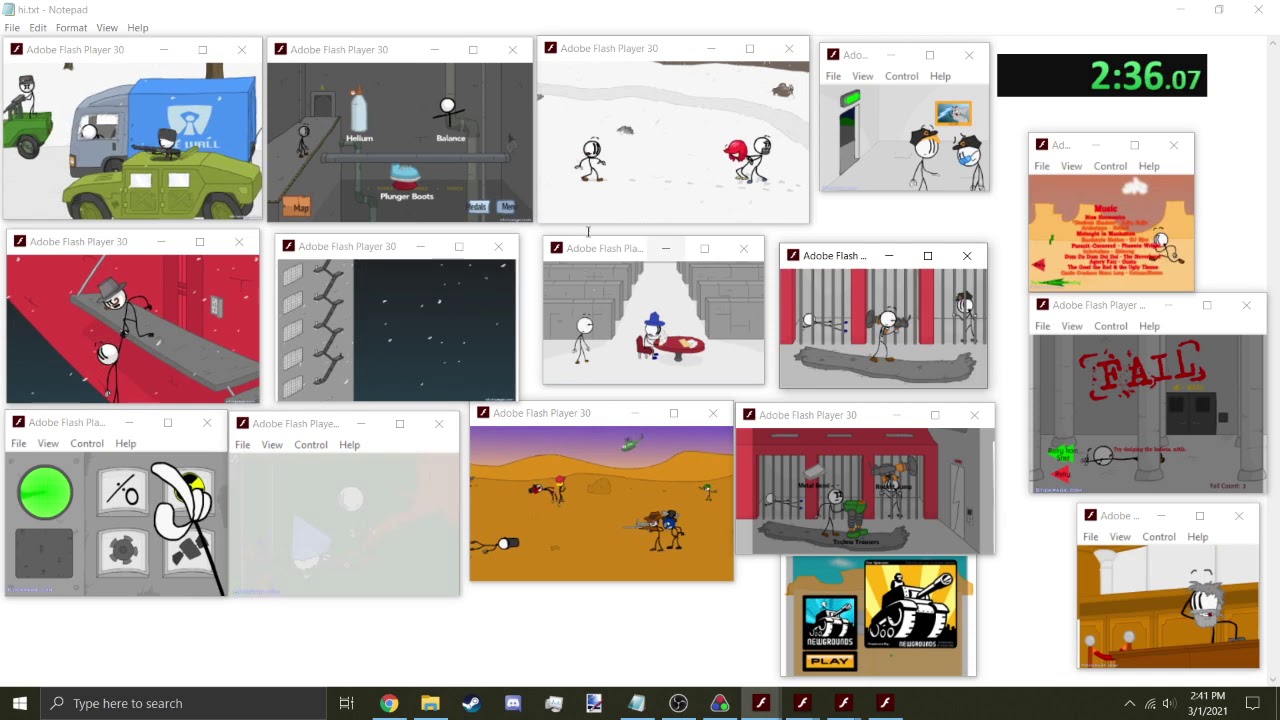Open View menu in FAIL screen Flash window

point(1071,326)
